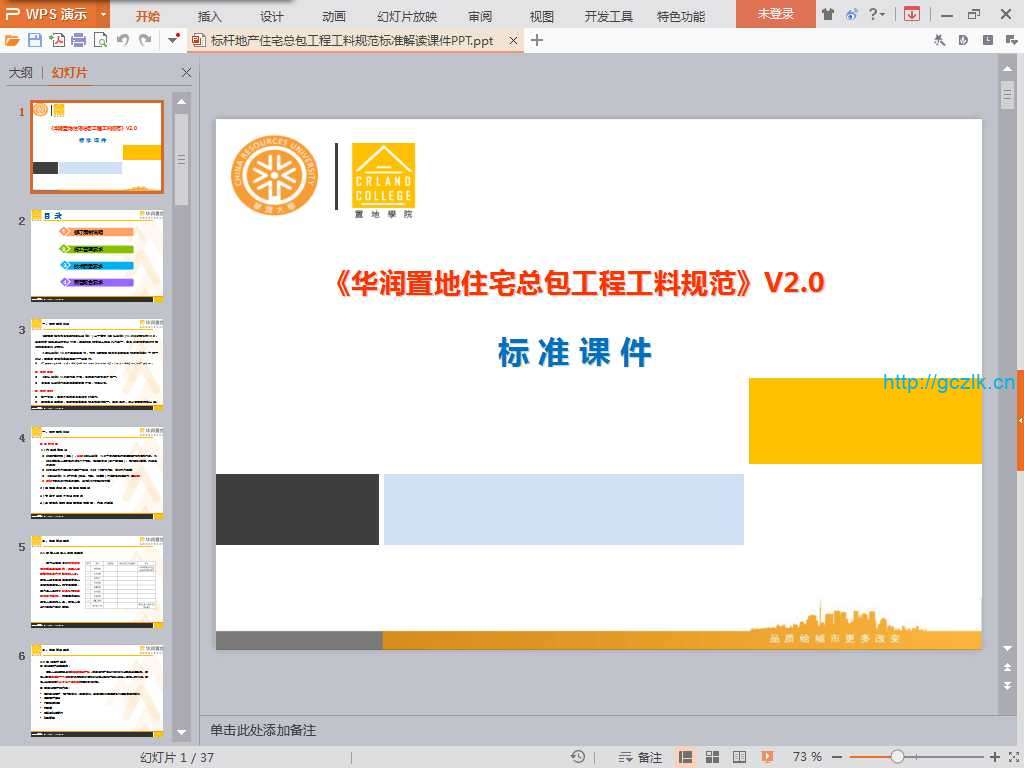The height and width of the screenshot is (768, 1024).
Task: Click the export to PDF icon
Action: click(57, 40)
